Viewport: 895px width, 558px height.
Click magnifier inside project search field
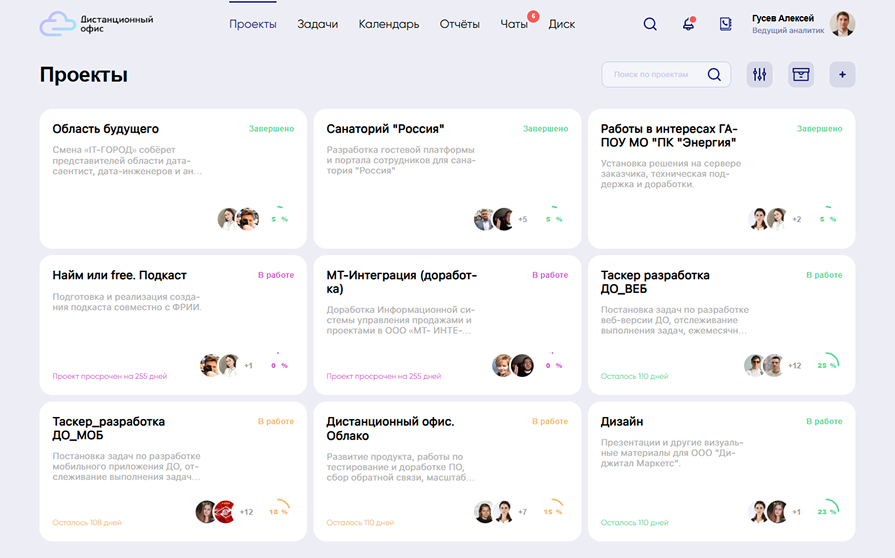click(x=714, y=75)
